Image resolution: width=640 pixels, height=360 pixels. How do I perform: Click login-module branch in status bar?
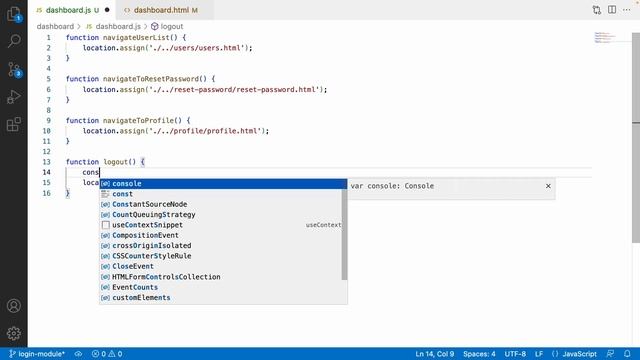37,354
